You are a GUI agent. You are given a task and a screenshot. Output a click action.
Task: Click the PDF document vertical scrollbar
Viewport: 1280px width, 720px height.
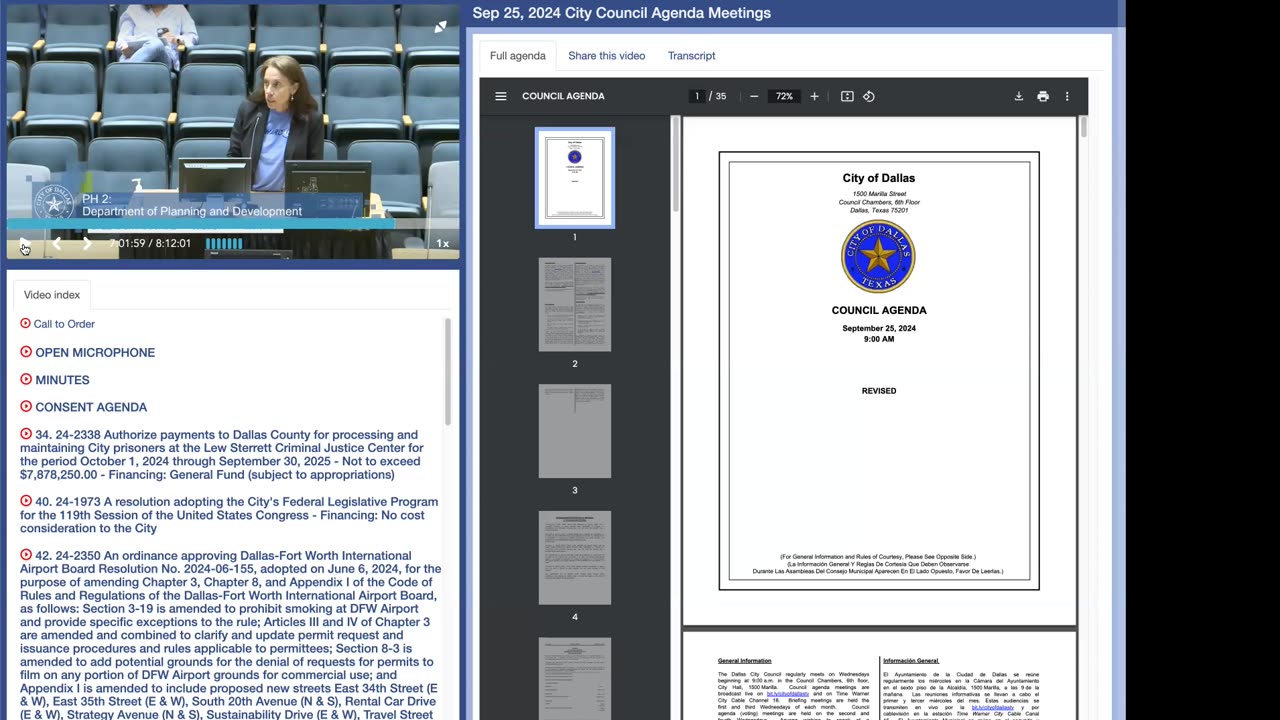click(1083, 127)
